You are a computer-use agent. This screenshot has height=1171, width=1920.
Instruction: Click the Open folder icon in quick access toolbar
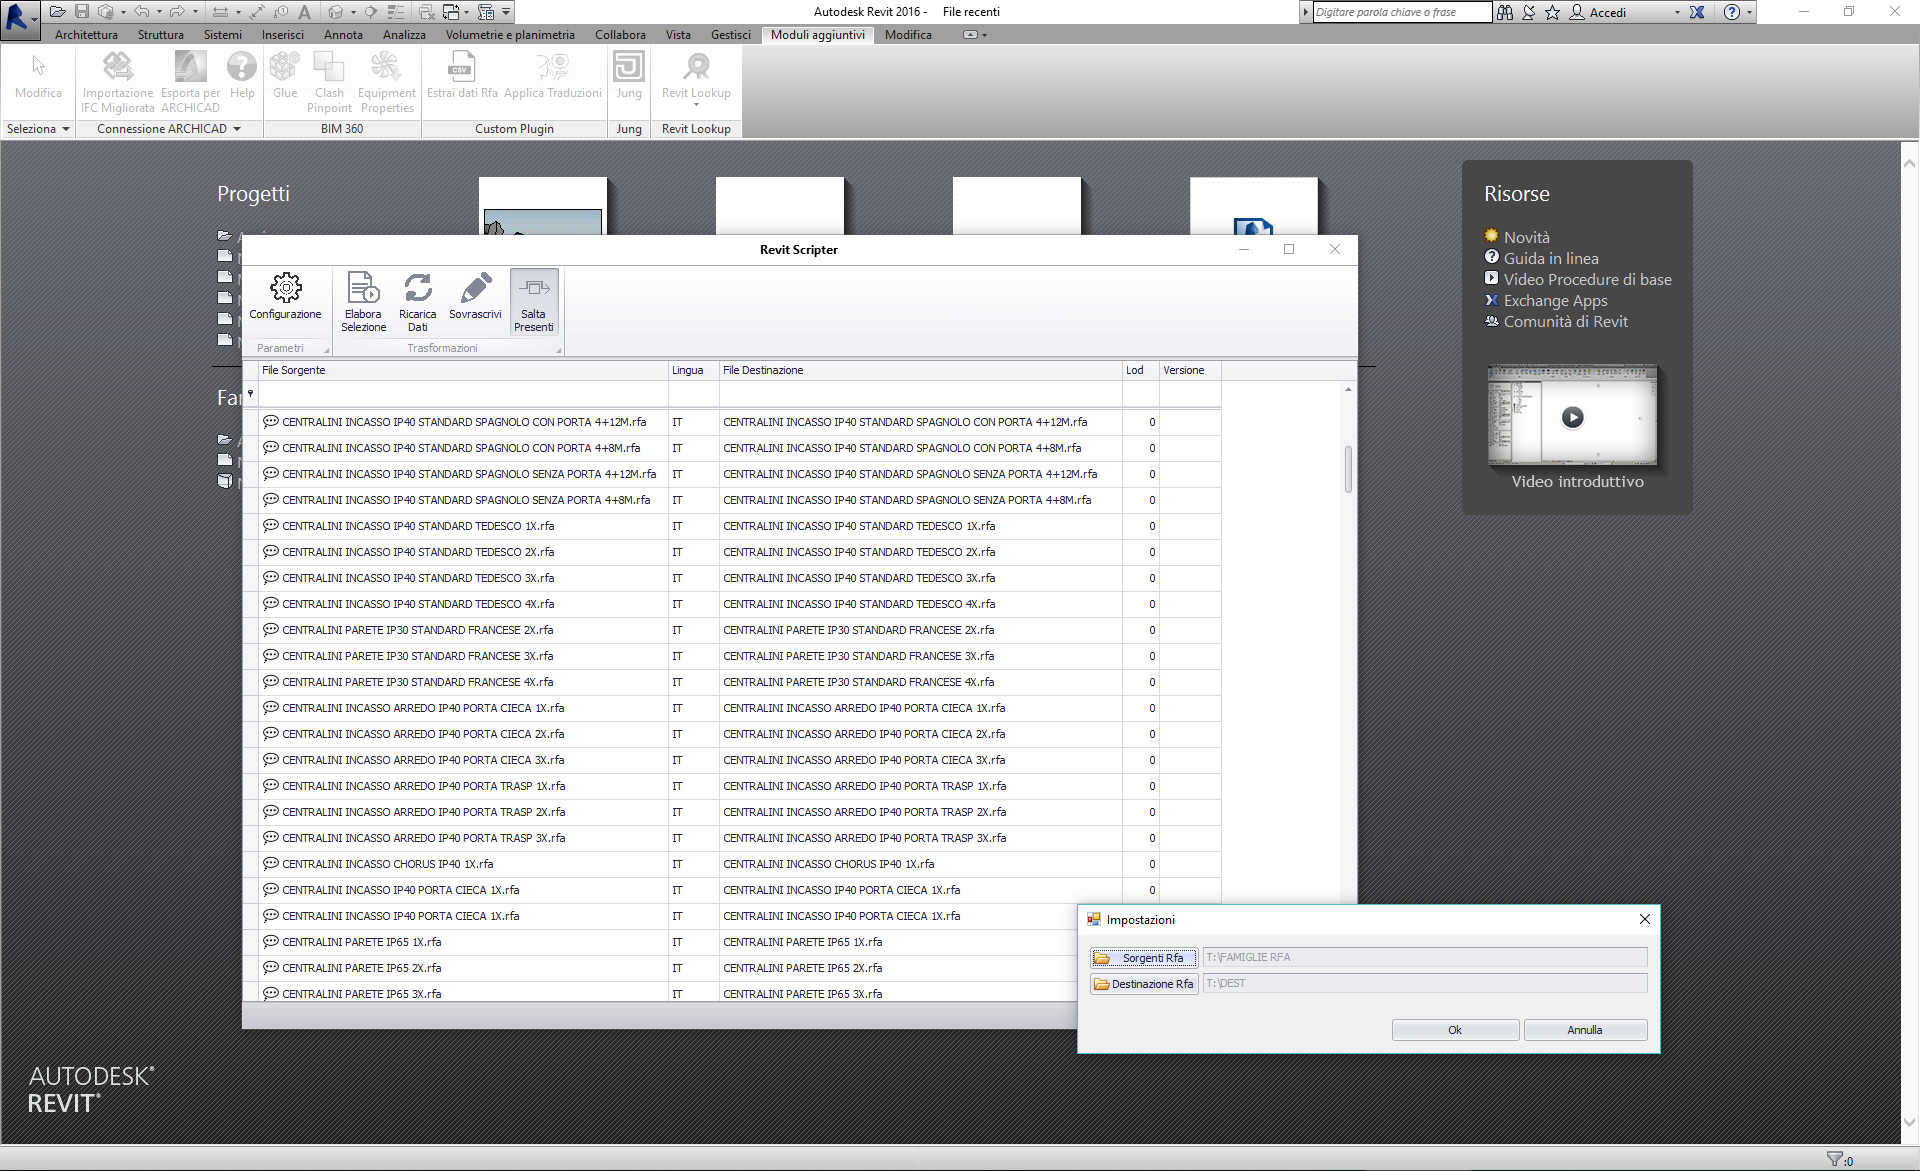tap(58, 12)
